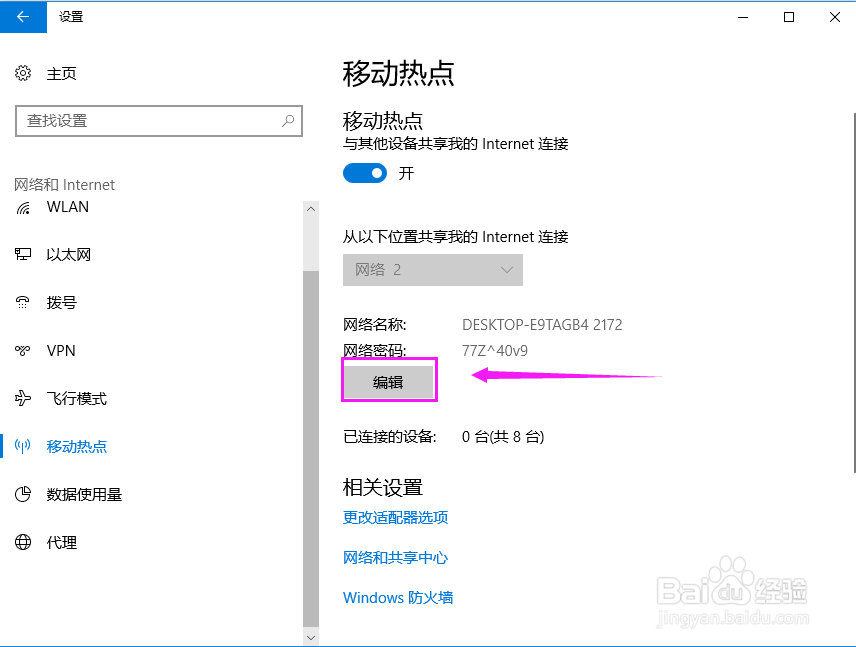Open 数据使用量 via its pie chart icon
Viewport: 856px width, 647px height.
pos(22,494)
